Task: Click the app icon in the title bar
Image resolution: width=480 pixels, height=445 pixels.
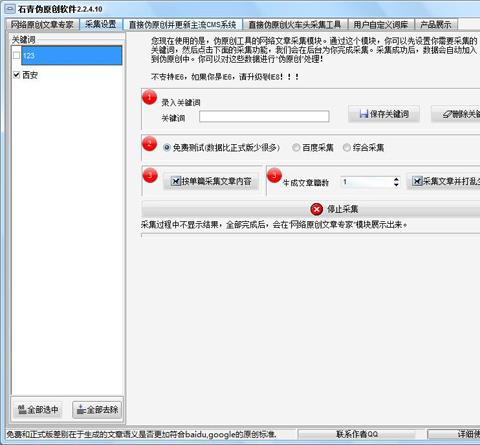Action: [x=10, y=9]
